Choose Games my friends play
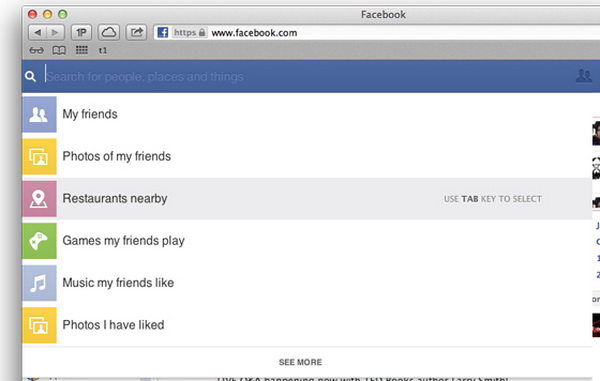 coord(307,241)
